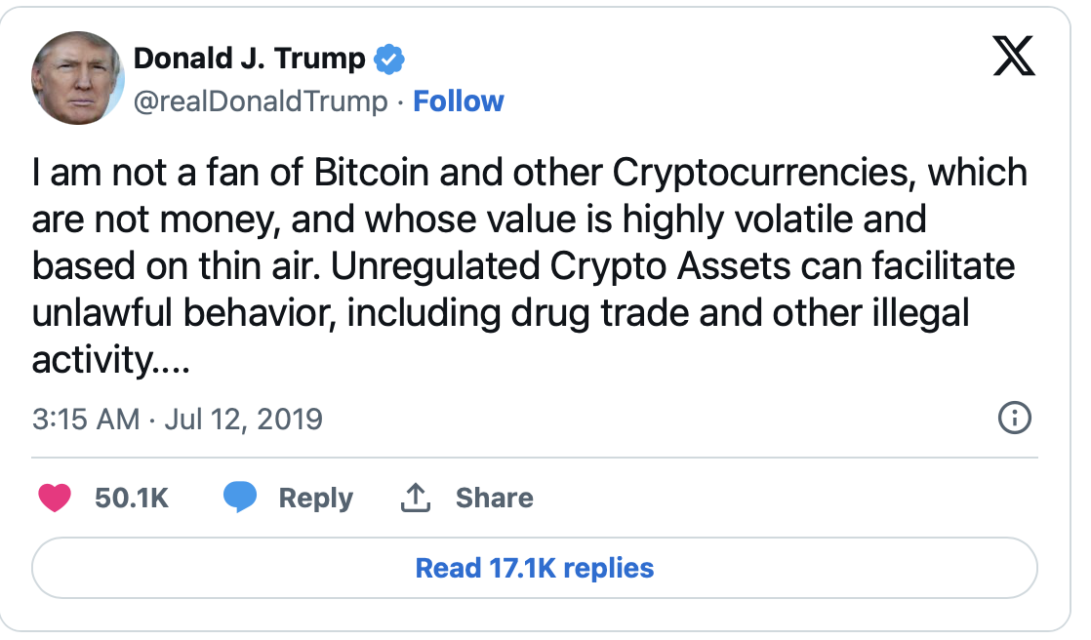This screenshot has height=640, width=1091.
Task: Open the circled info icon beside the timestamp
Action: click(1014, 418)
